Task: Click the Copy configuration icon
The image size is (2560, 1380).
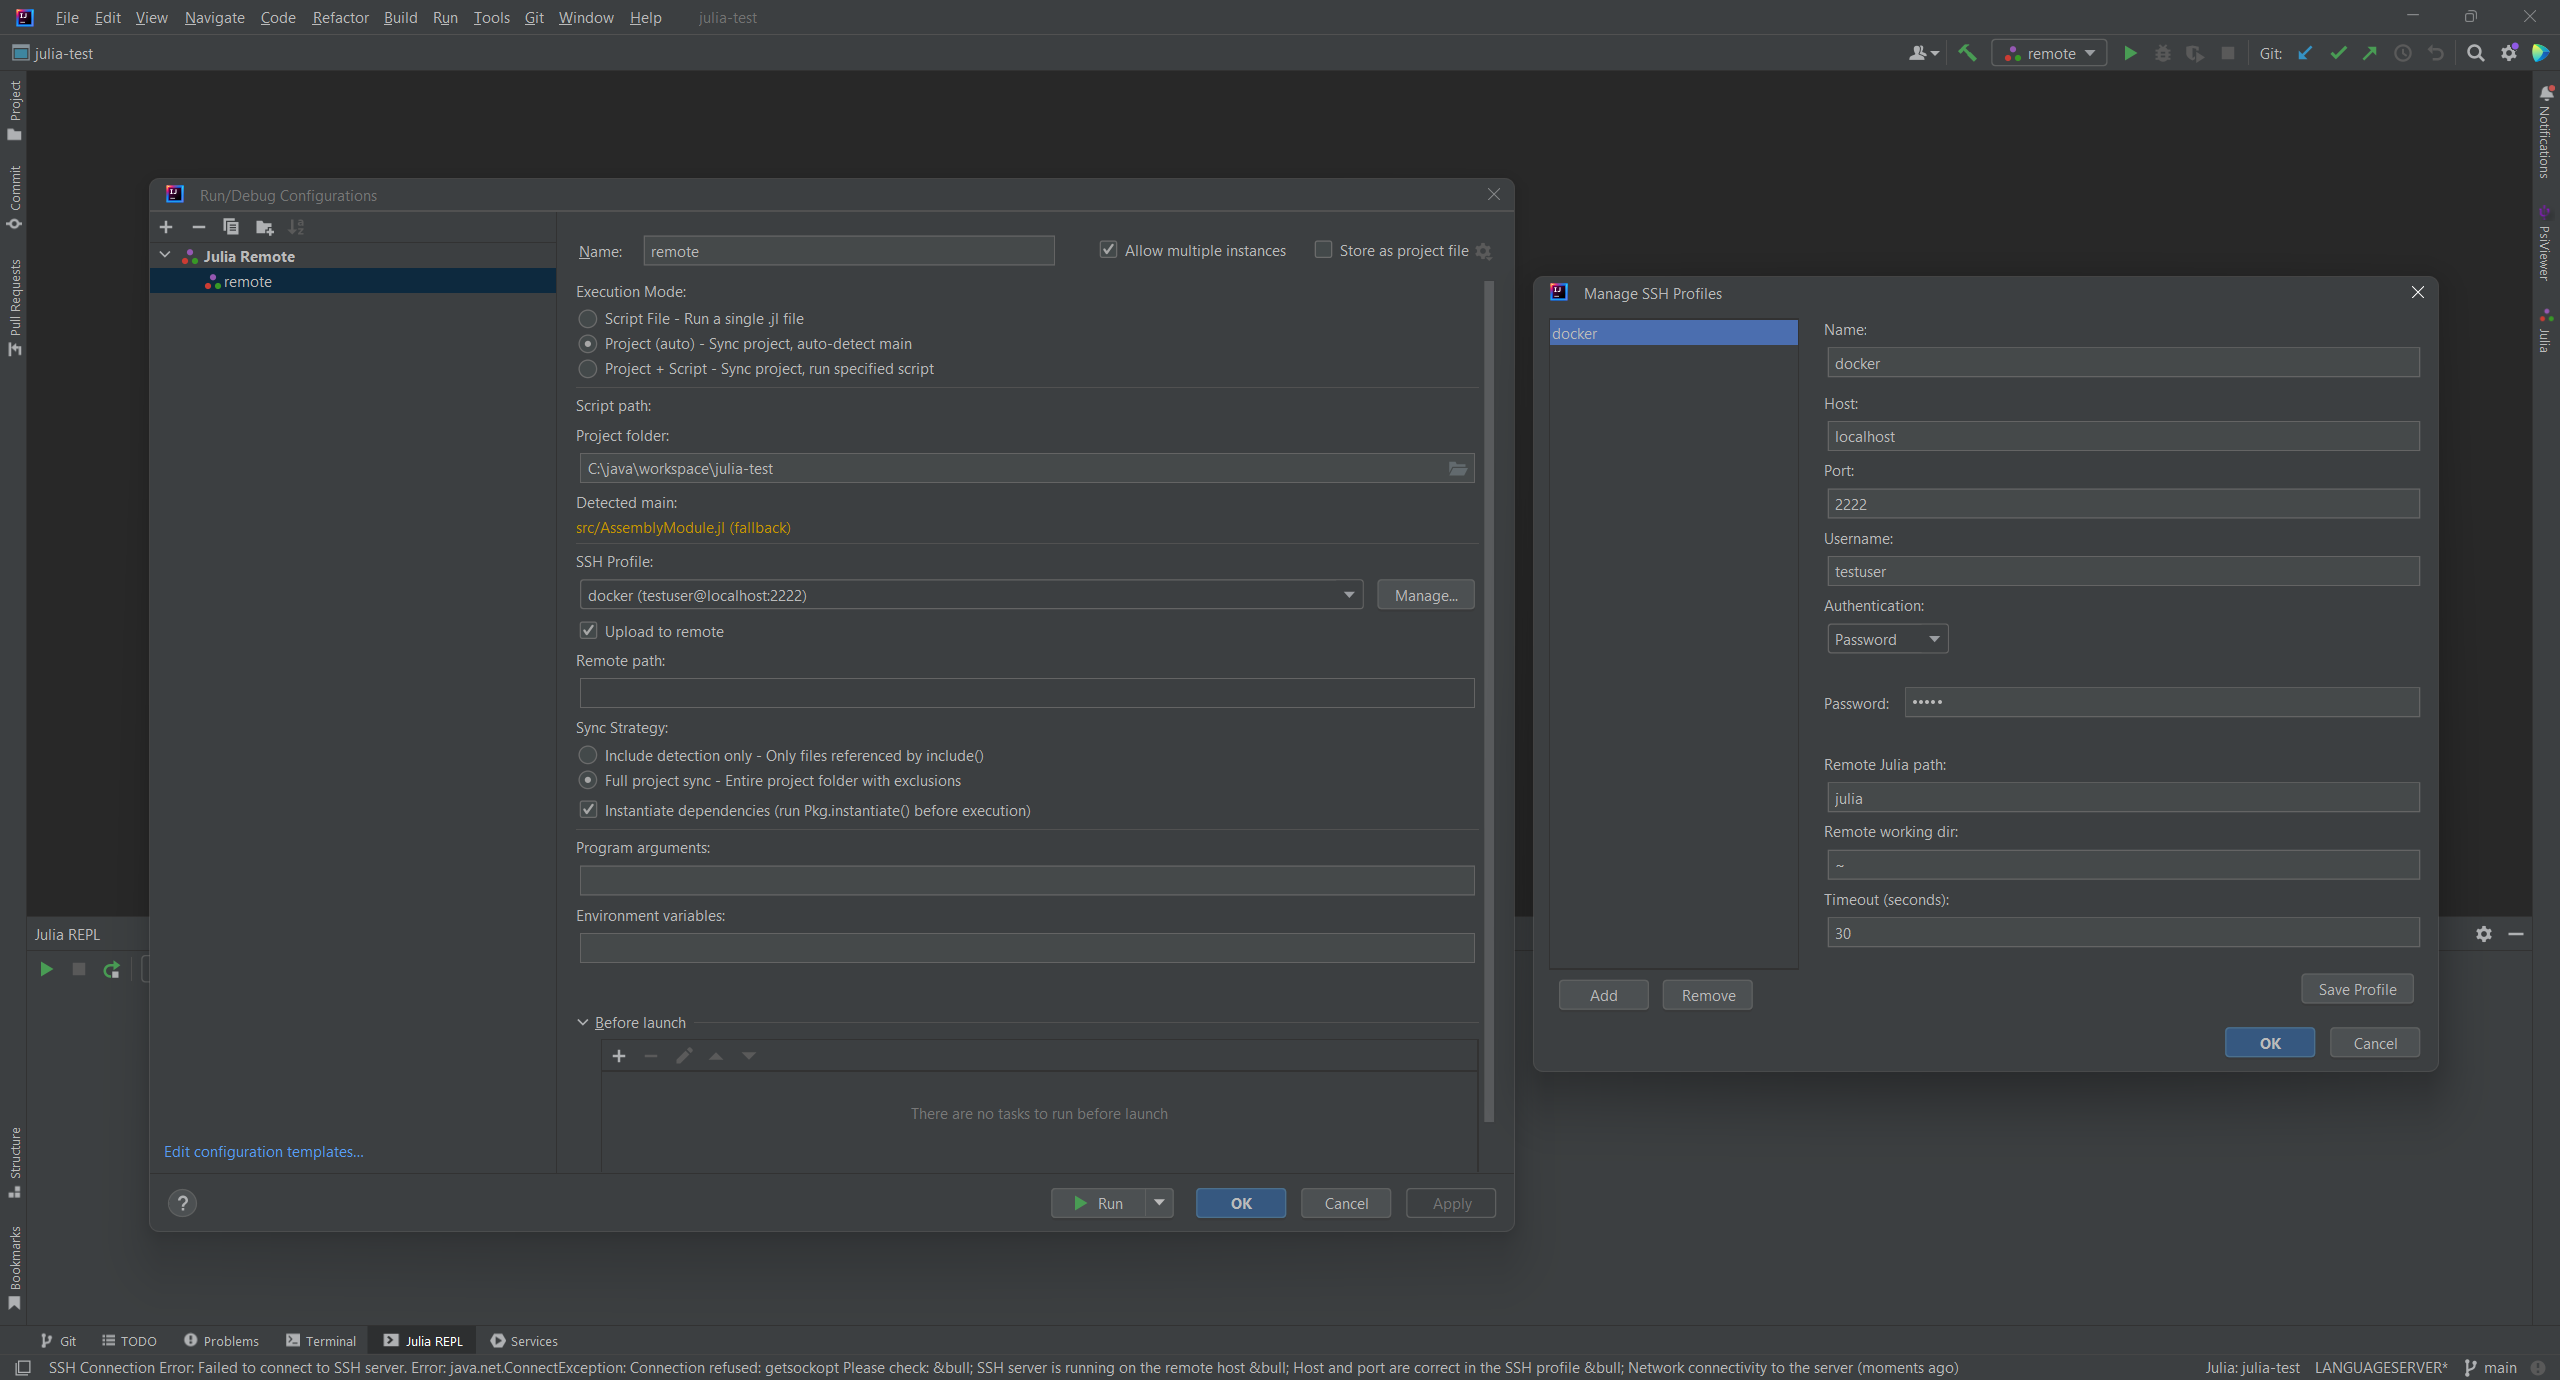Action: click(x=231, y=227)
